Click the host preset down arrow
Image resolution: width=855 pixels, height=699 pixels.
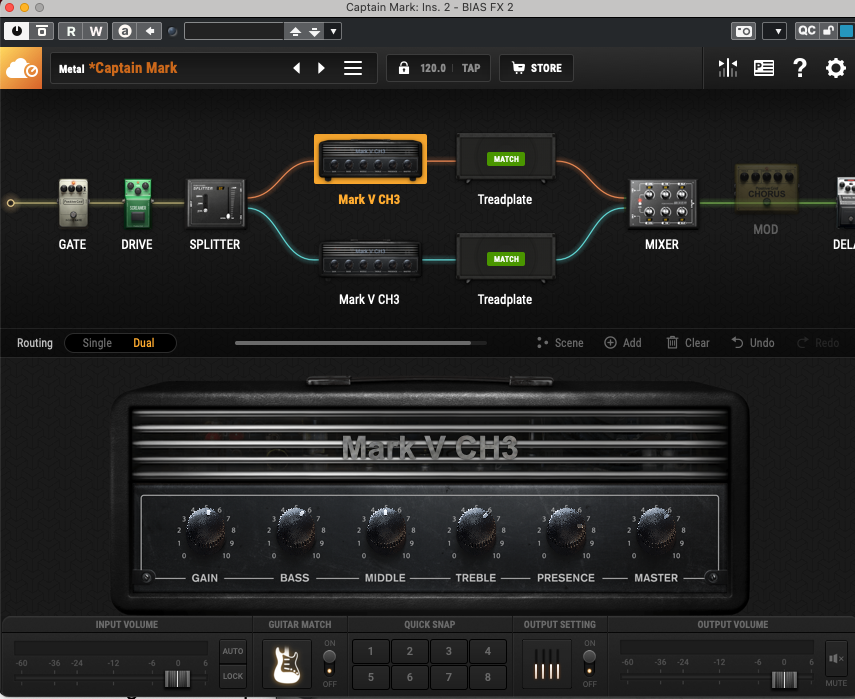pos(315,31)
